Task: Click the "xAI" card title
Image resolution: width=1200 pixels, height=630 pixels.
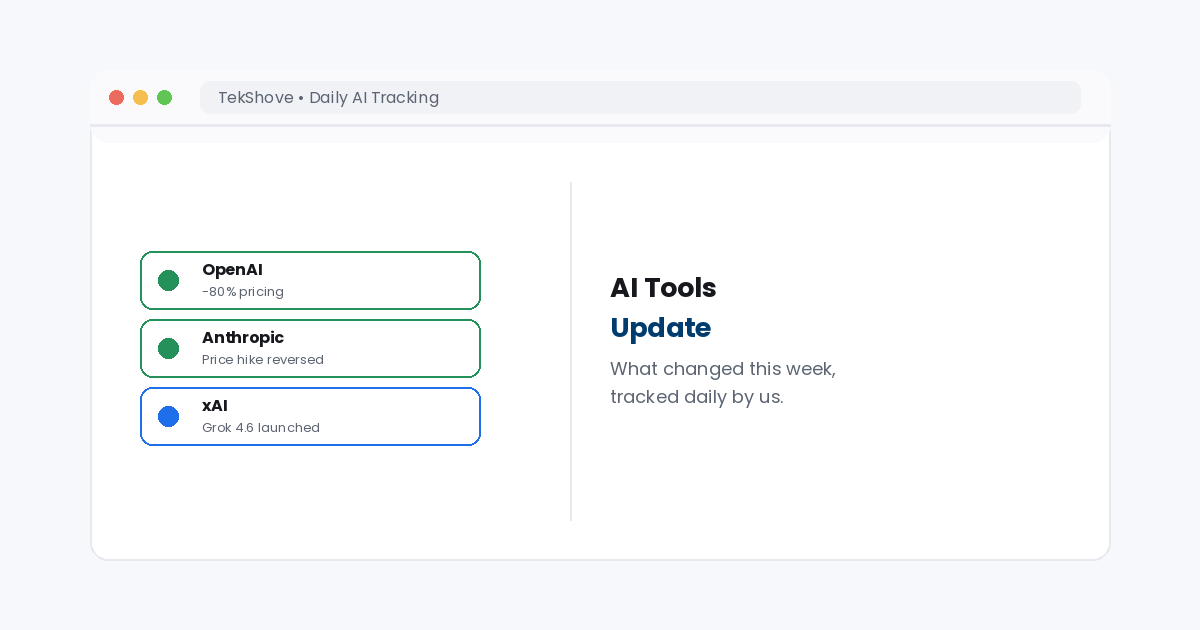Action: (x=215, y=406)
